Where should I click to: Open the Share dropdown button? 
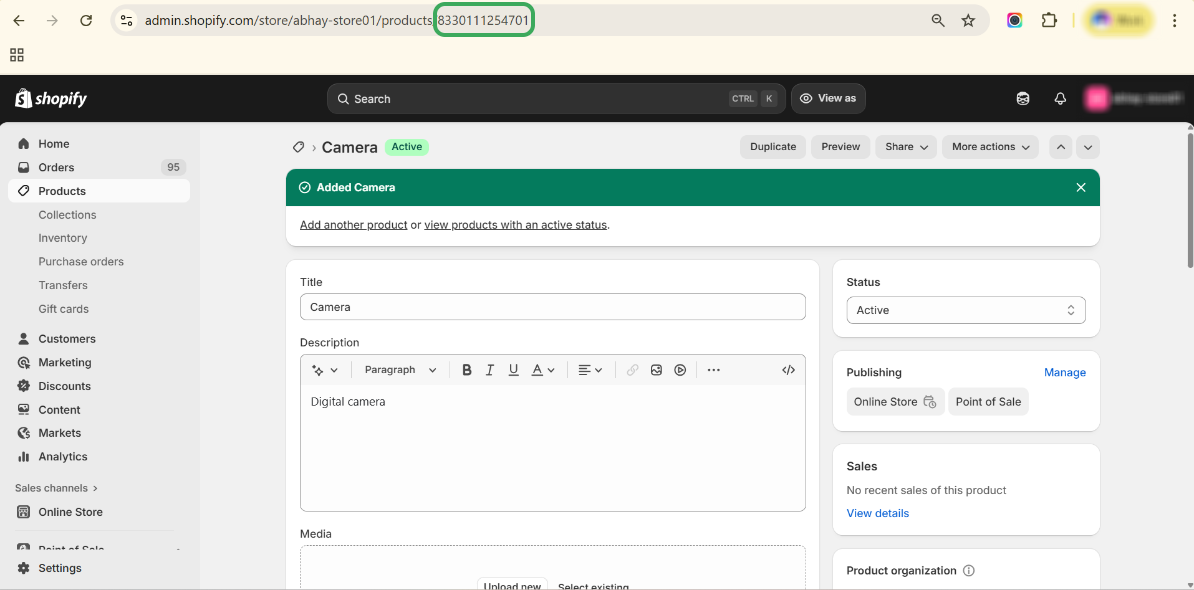[907, 147]
